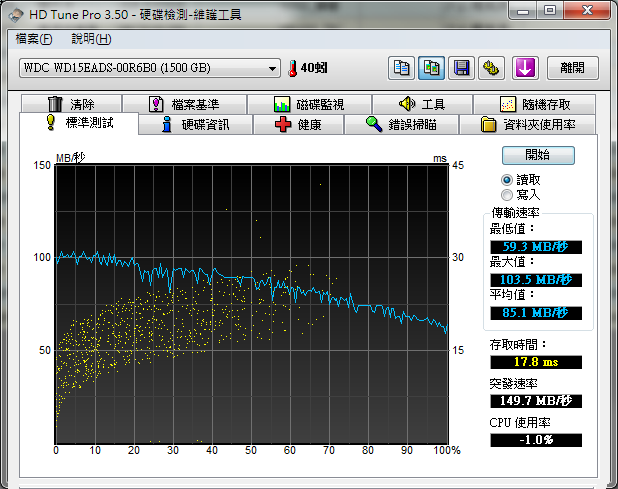Click the bar chart icon on 磁碟監視 tab
Screen dimensions: 618x489
click(282, 104)
